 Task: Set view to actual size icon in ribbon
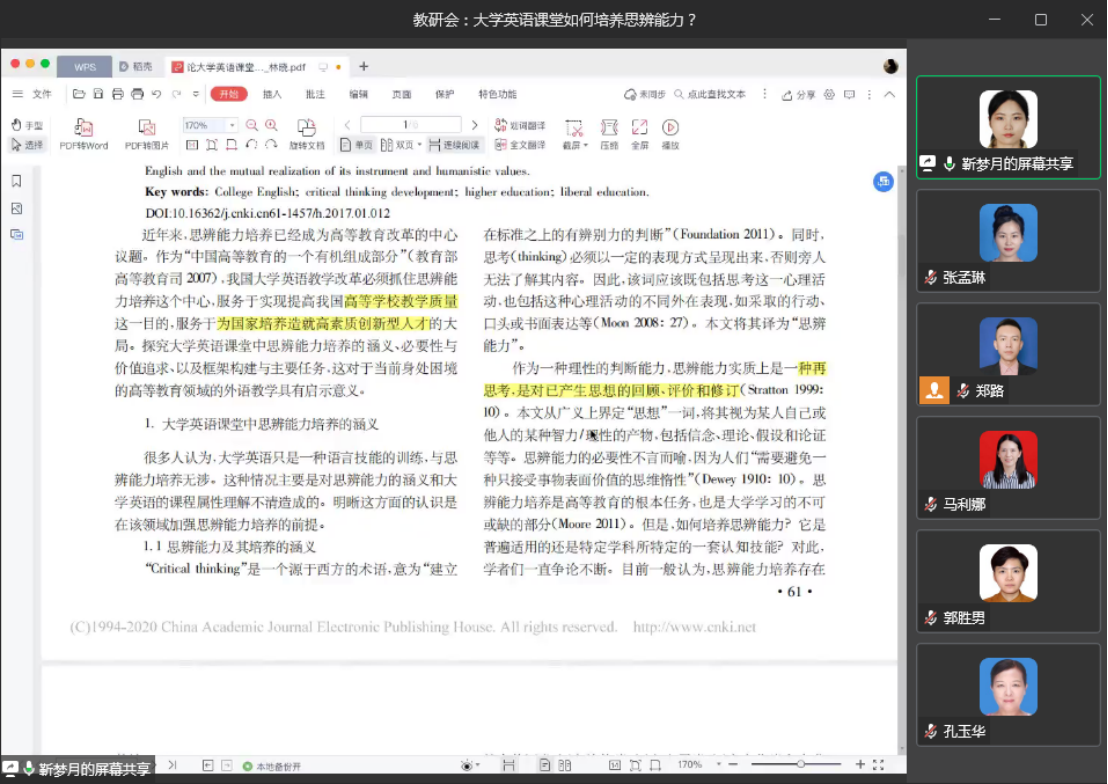tap(192, 145)
